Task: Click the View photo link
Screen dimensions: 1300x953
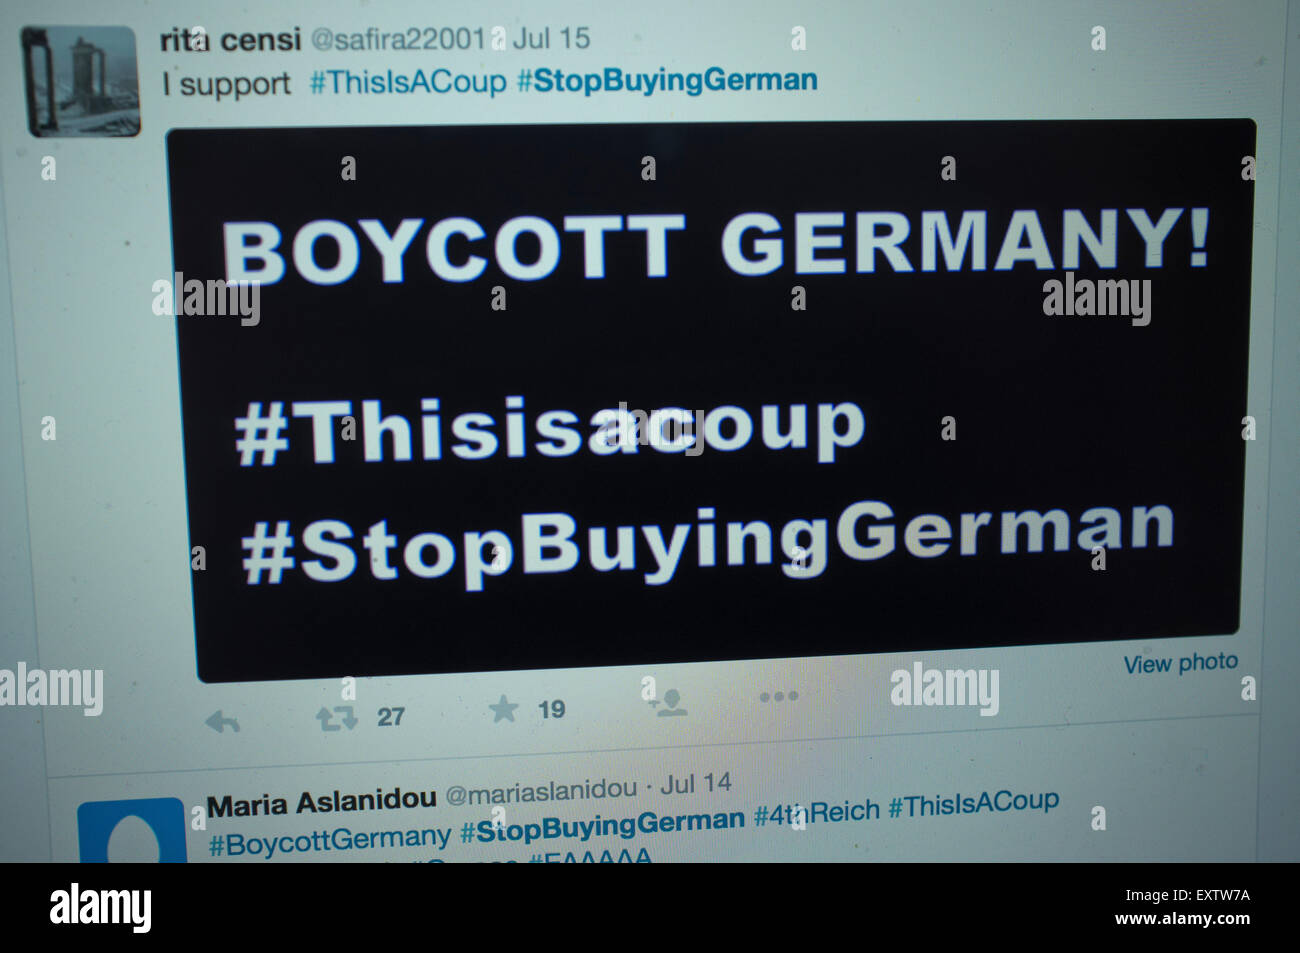Action: [1180, 663]
